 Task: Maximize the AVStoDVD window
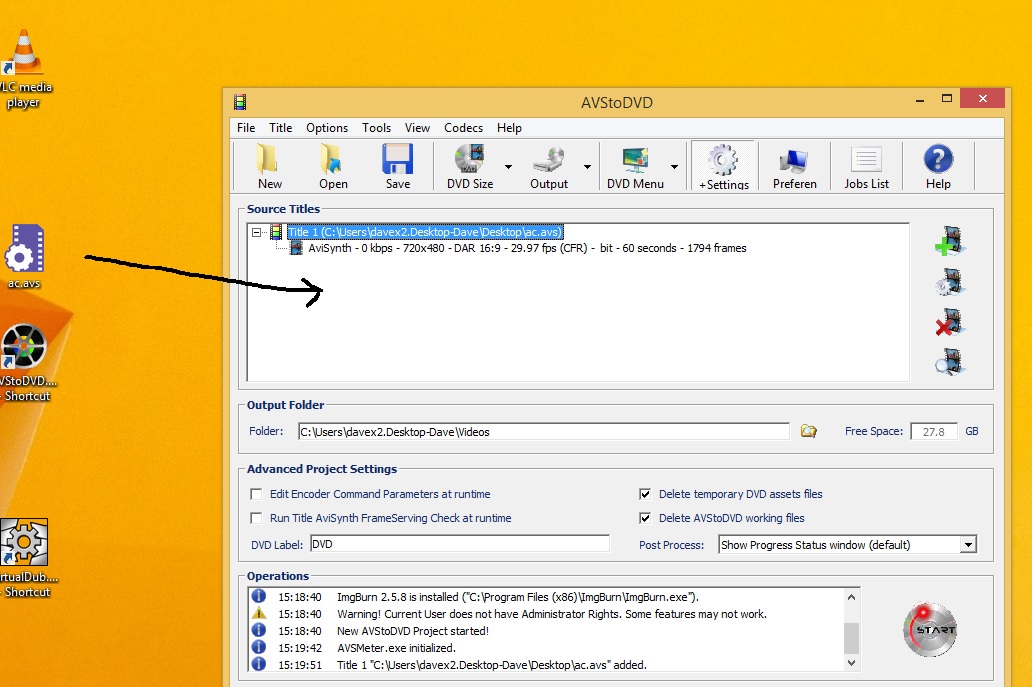click(x=946, y=99)
